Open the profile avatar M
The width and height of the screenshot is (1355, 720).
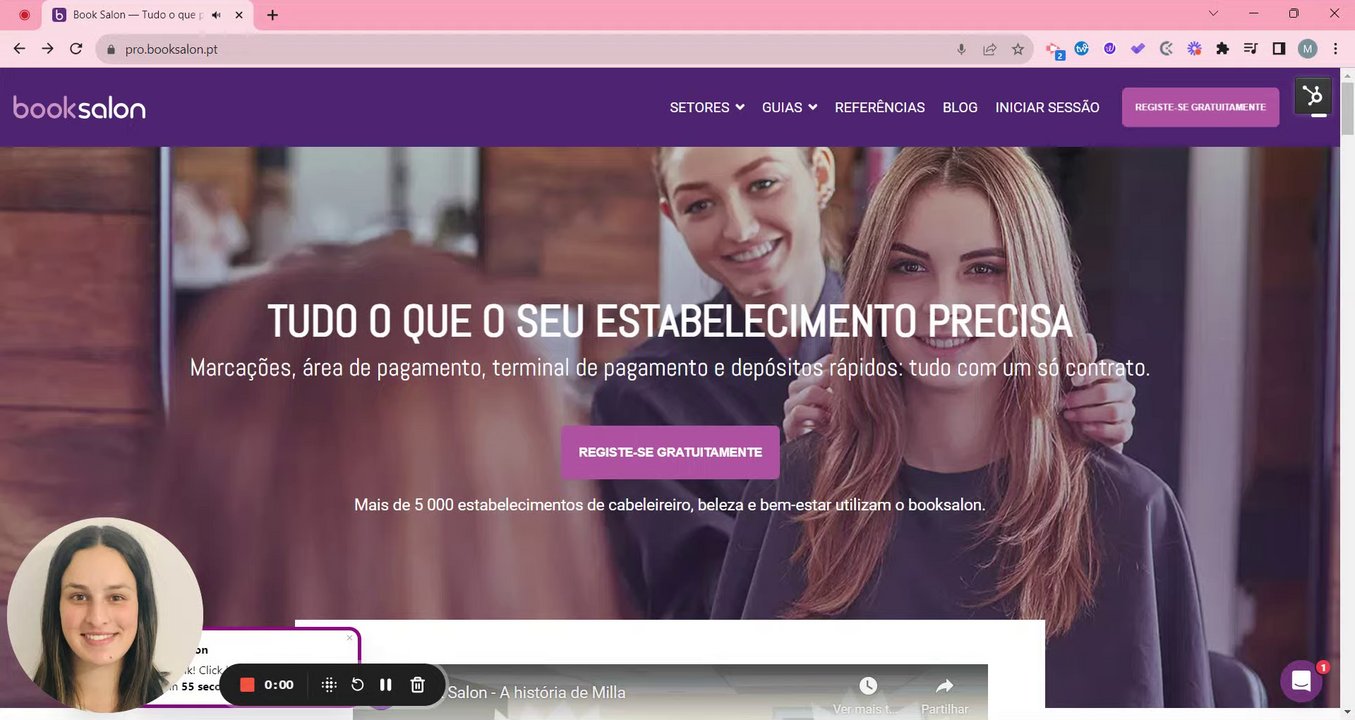[1307, 49]
